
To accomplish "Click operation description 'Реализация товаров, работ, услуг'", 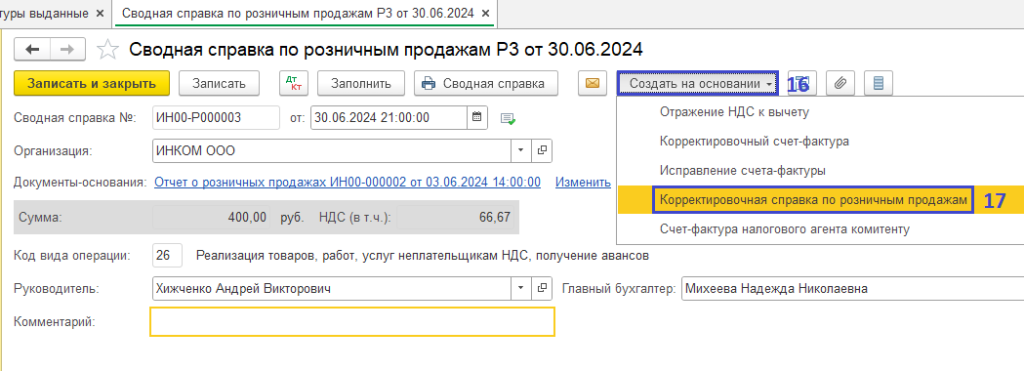I will tap(423, 256).
